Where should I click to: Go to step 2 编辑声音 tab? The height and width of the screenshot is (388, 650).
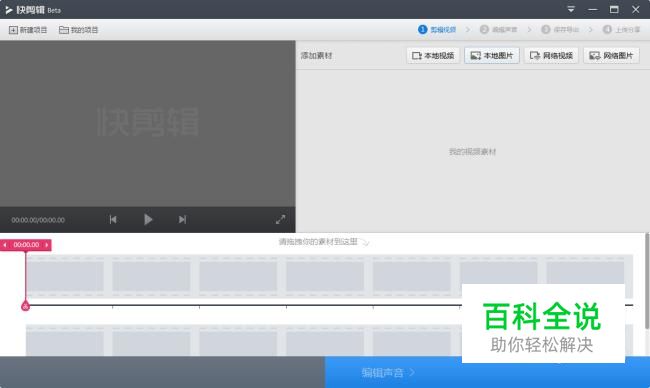pyautogui.click(x=499, y=29)
